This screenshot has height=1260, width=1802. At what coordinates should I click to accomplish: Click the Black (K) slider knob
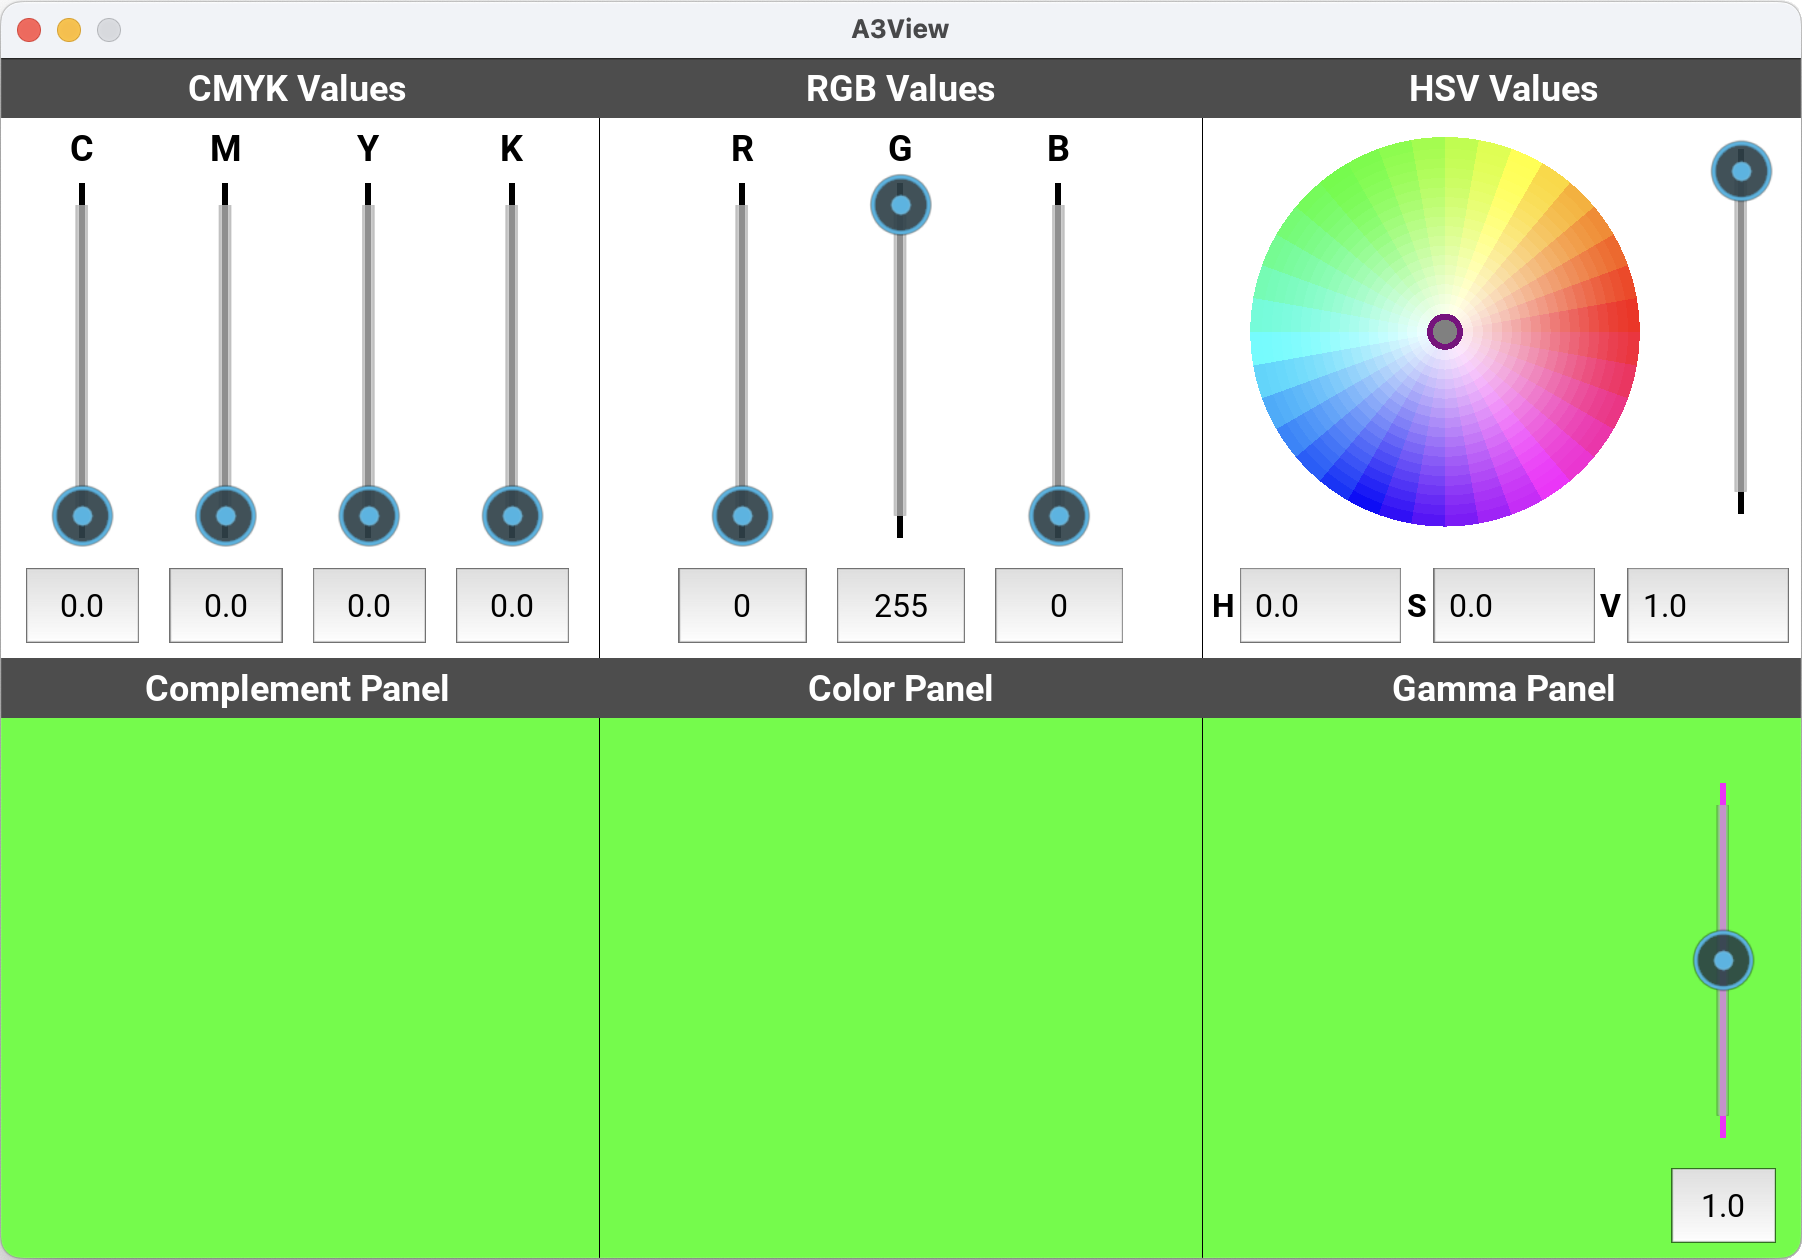tap(512, 516)
